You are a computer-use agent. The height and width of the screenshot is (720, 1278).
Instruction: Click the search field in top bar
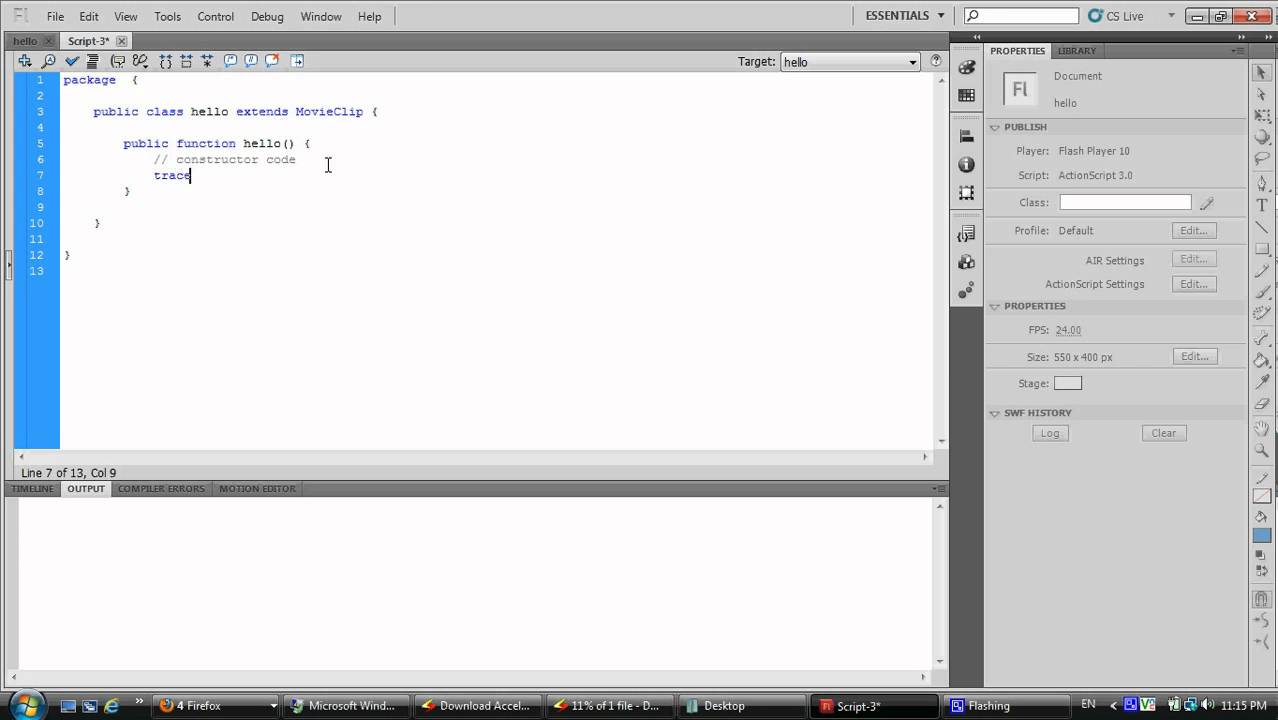click(1022, 16)
